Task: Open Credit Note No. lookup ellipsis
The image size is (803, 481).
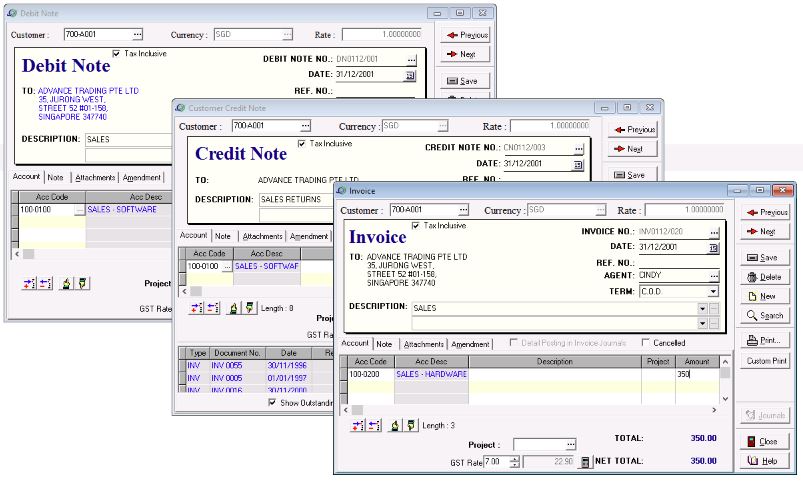Action: (579, 149)
